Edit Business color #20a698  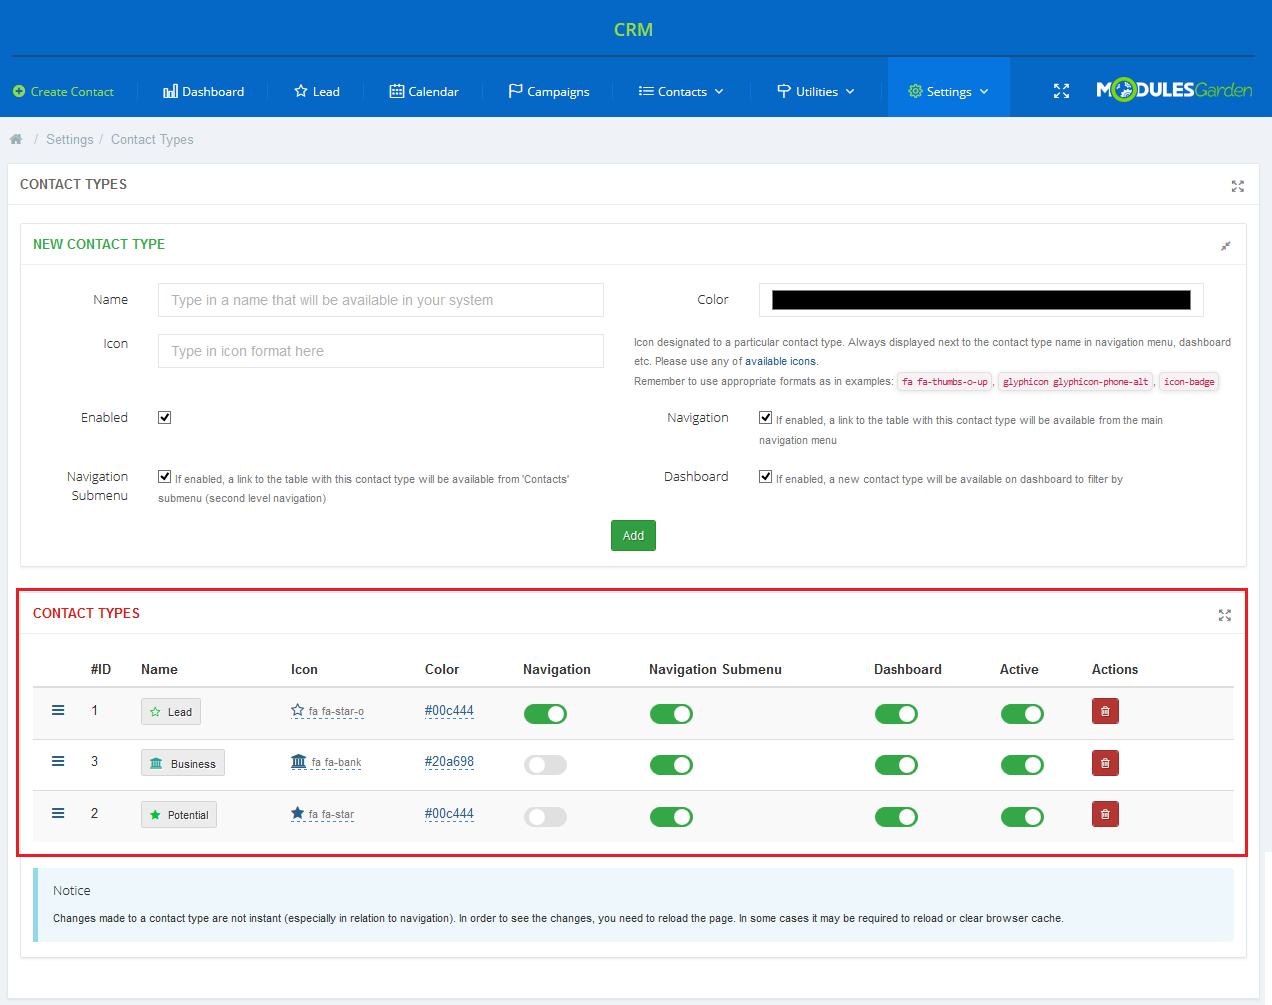pos(449,762)
